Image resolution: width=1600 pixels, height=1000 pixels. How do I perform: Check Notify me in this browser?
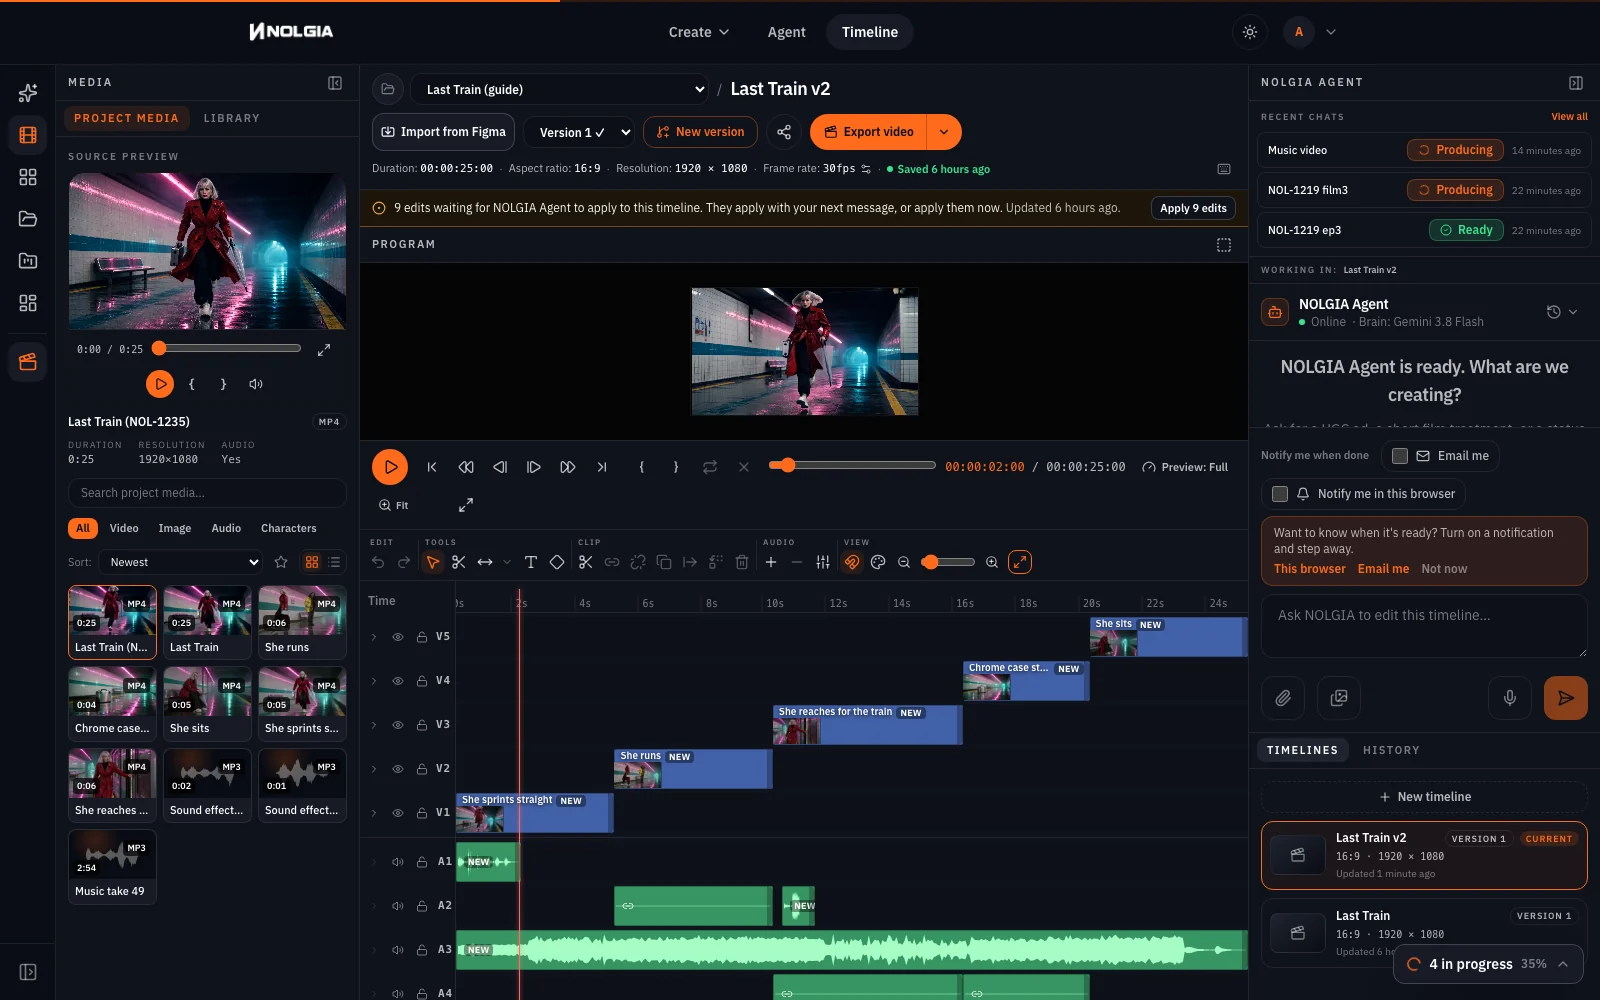tap(1280, 494)
